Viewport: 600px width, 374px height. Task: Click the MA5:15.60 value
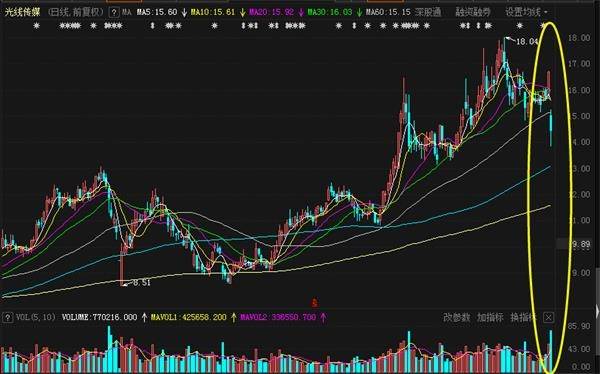click(x=157, y=12)
